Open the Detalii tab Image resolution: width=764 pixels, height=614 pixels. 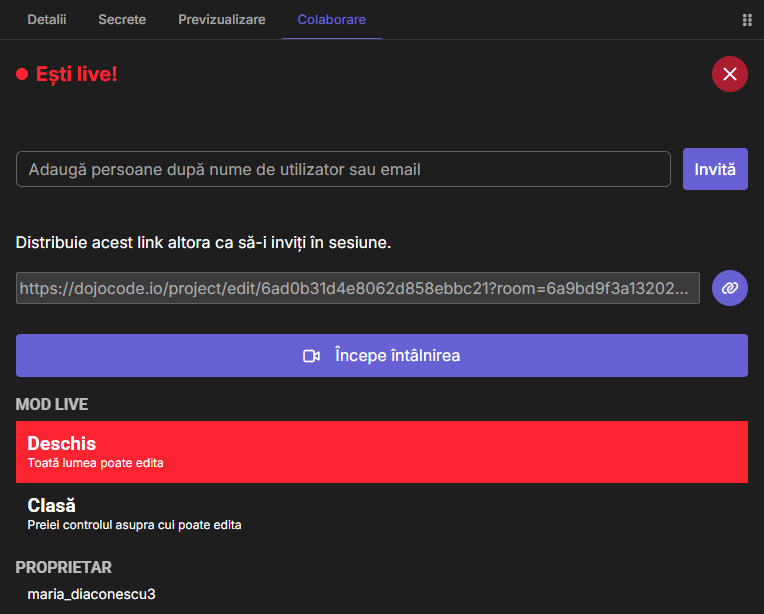[47, 19]
